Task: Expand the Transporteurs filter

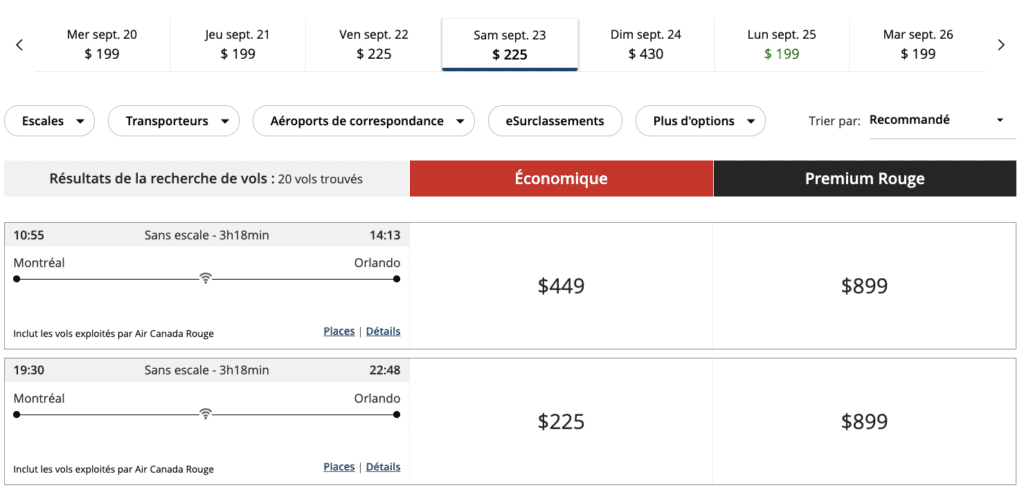Action: (174, 121)
